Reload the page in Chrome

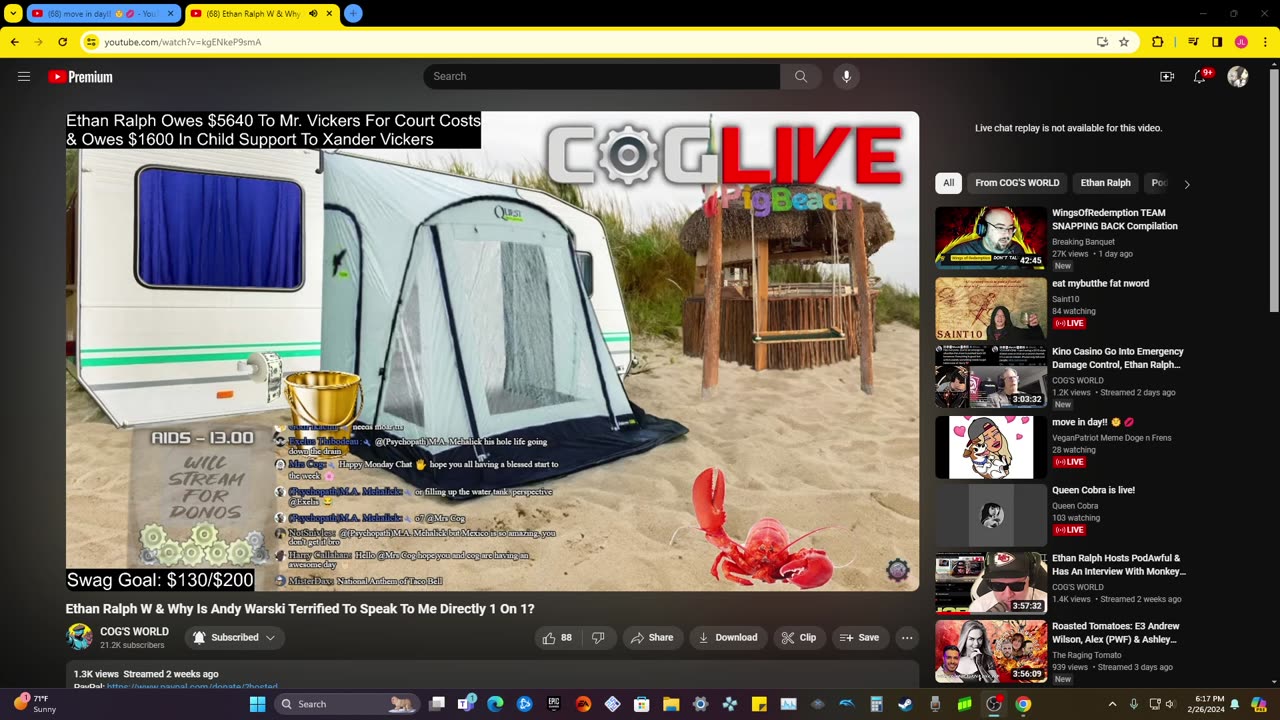coord(62,42)
